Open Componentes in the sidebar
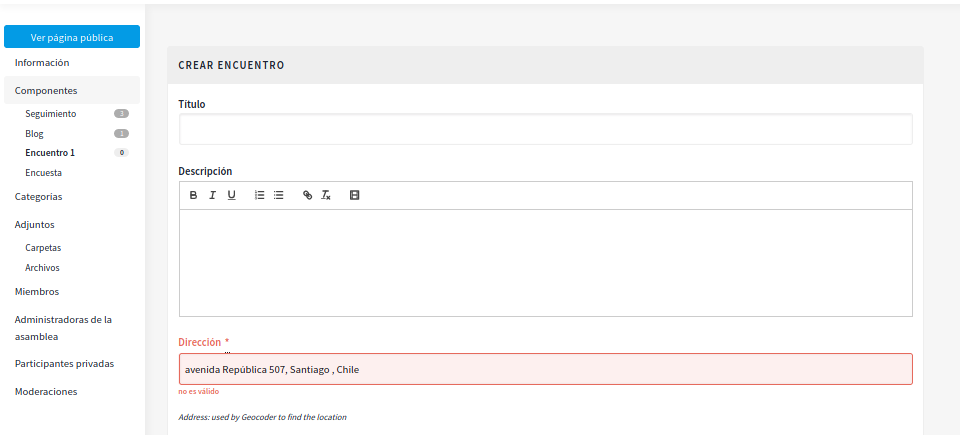This screenshot has height=435, width=960. (x=46, y=90)
